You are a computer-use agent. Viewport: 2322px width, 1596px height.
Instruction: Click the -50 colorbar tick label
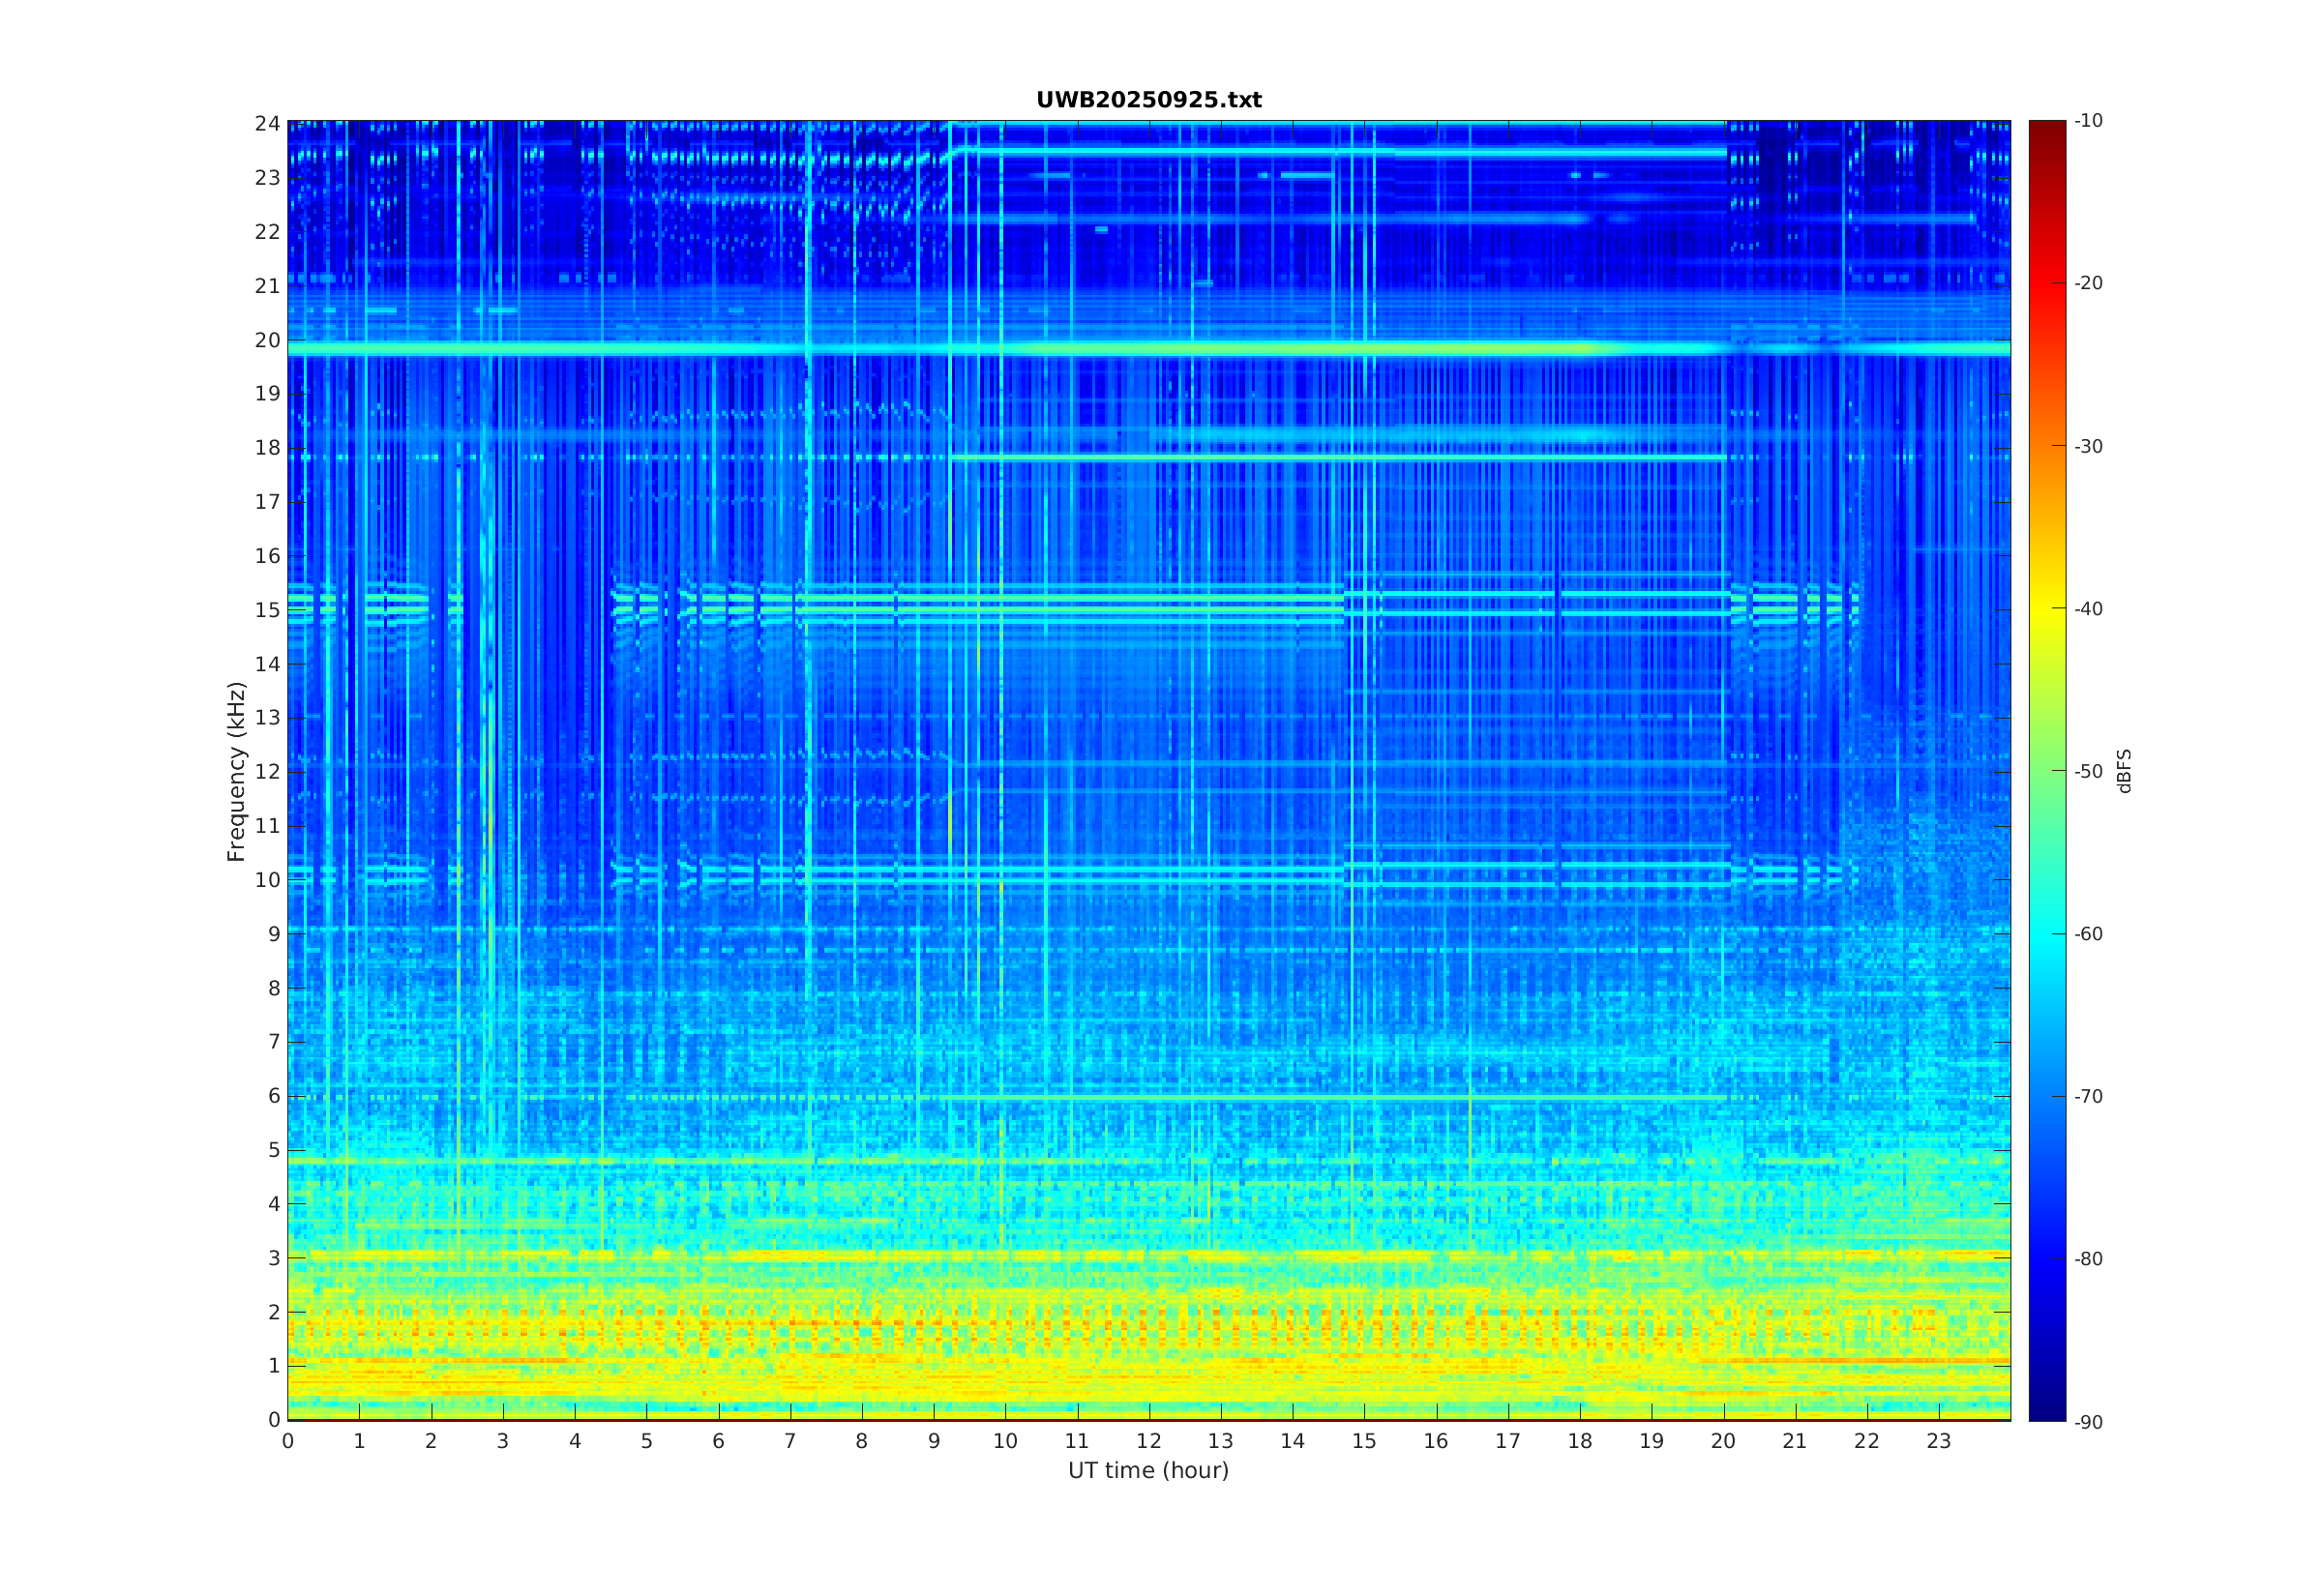tap(2088, 771)
